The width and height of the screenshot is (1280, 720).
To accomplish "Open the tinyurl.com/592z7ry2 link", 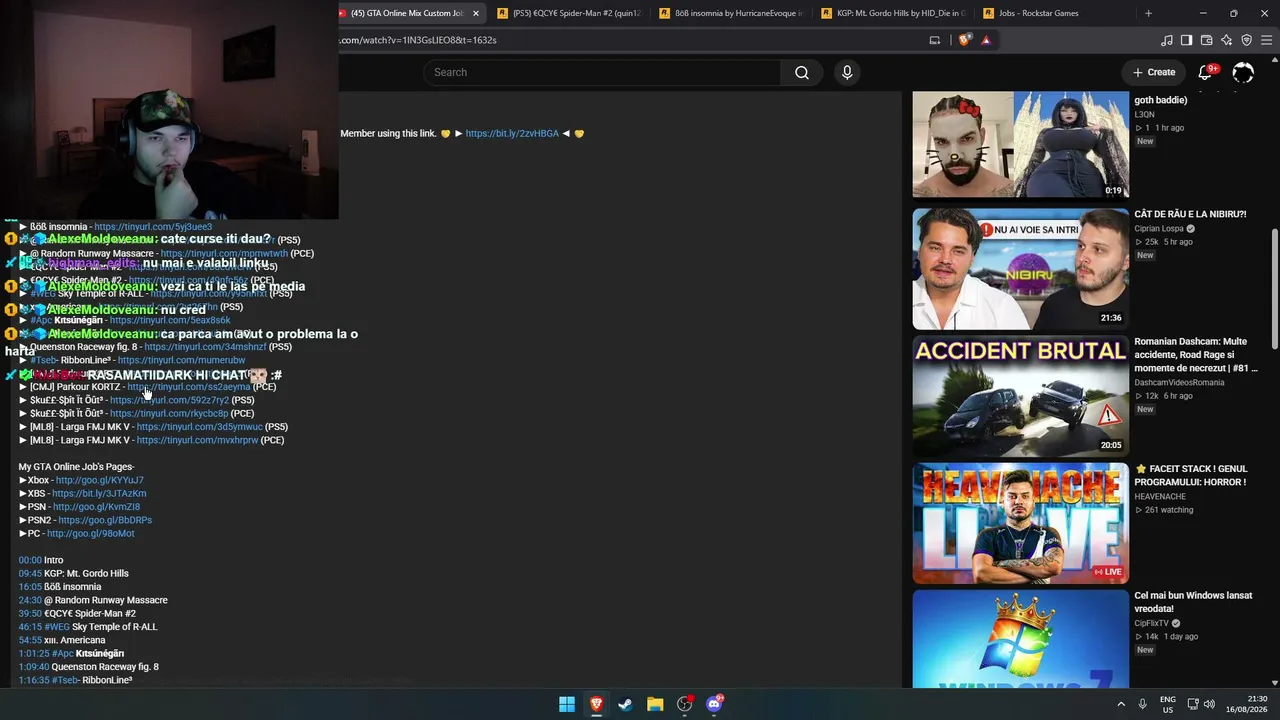I will tap(169, 400).
